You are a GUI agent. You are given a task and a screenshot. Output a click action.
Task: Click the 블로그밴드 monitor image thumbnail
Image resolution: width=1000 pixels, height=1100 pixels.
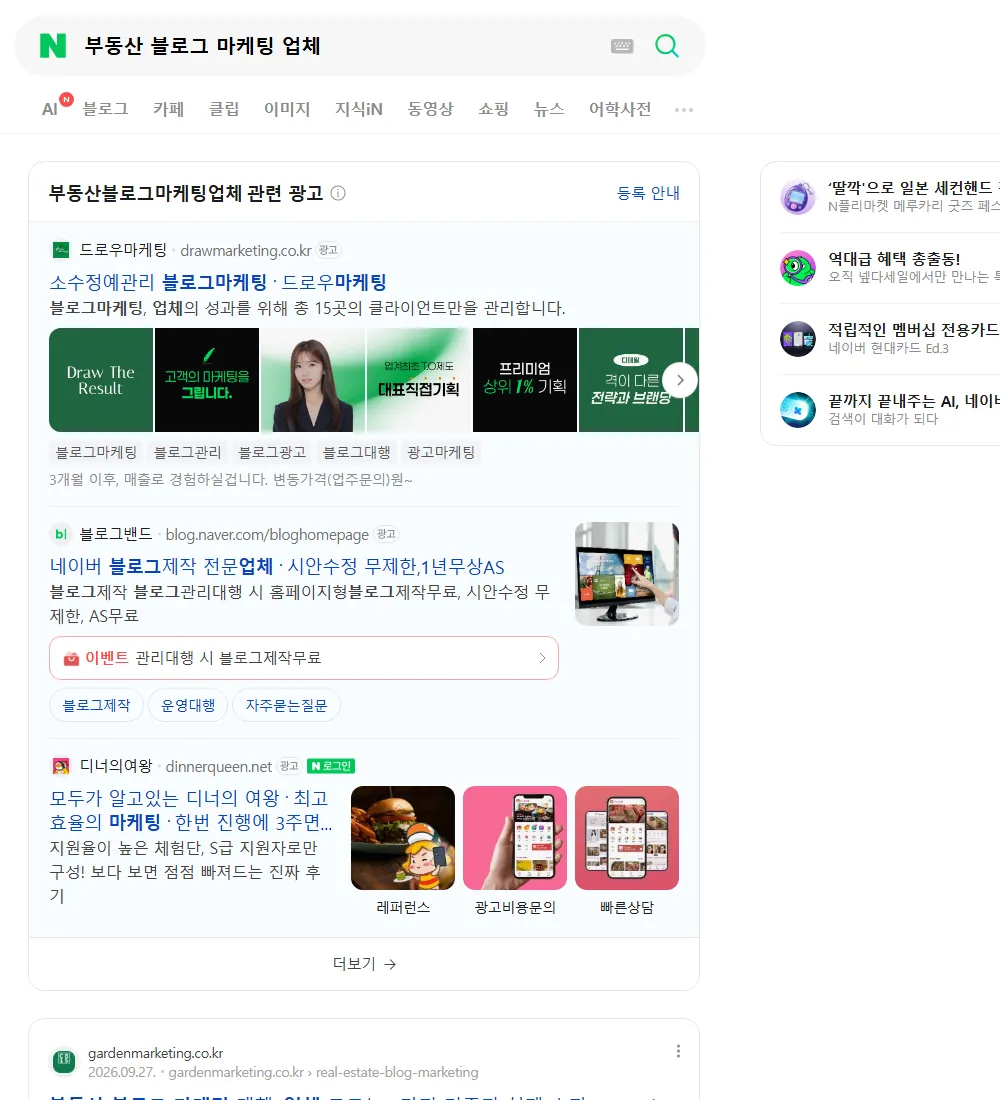coord(627,574)
